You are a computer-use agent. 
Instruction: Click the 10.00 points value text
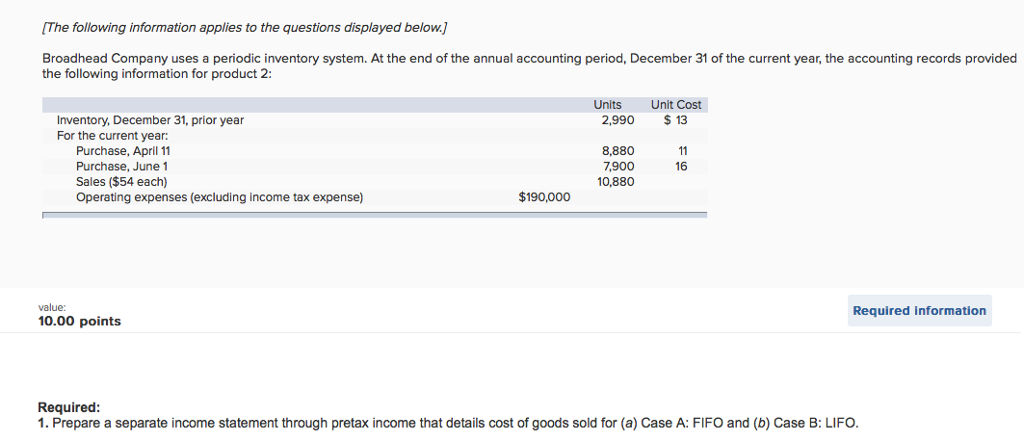[79, 321]
